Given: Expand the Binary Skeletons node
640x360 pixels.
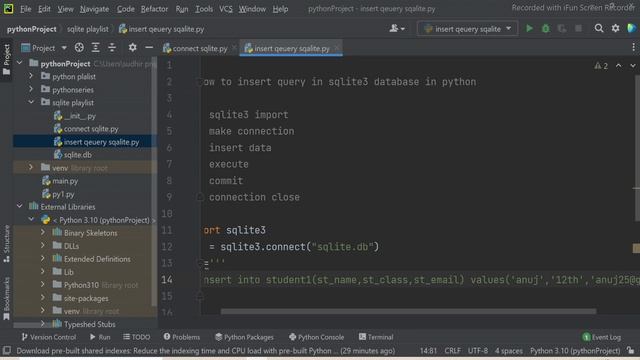Looking at the screenshot, I should pyautogui.click(x=43, y=233).
